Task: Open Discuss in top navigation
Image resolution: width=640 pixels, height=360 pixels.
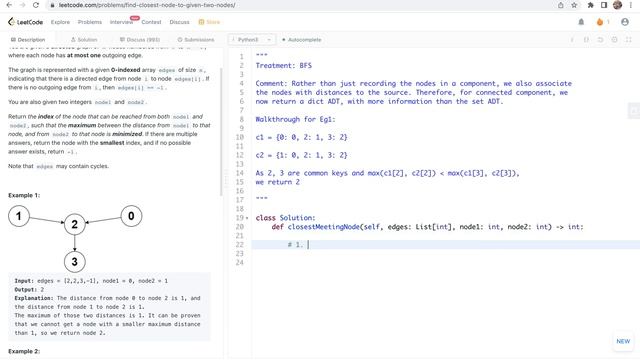Action: (180, 22)
